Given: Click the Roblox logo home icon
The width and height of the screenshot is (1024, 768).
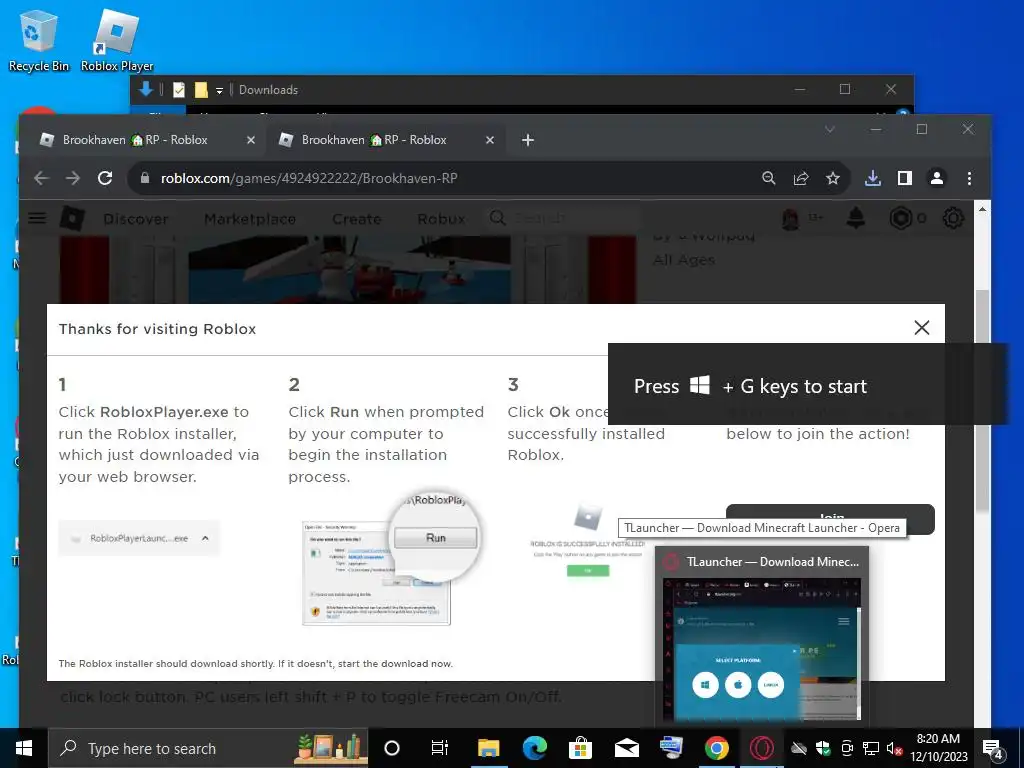Looking at the screenshot, I should tap(72, 218).
